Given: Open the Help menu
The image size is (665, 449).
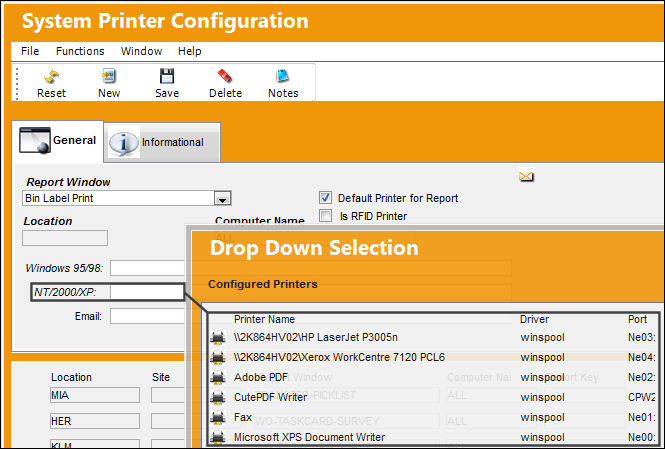Looking at the screenshot, I should tap(190, 51).
